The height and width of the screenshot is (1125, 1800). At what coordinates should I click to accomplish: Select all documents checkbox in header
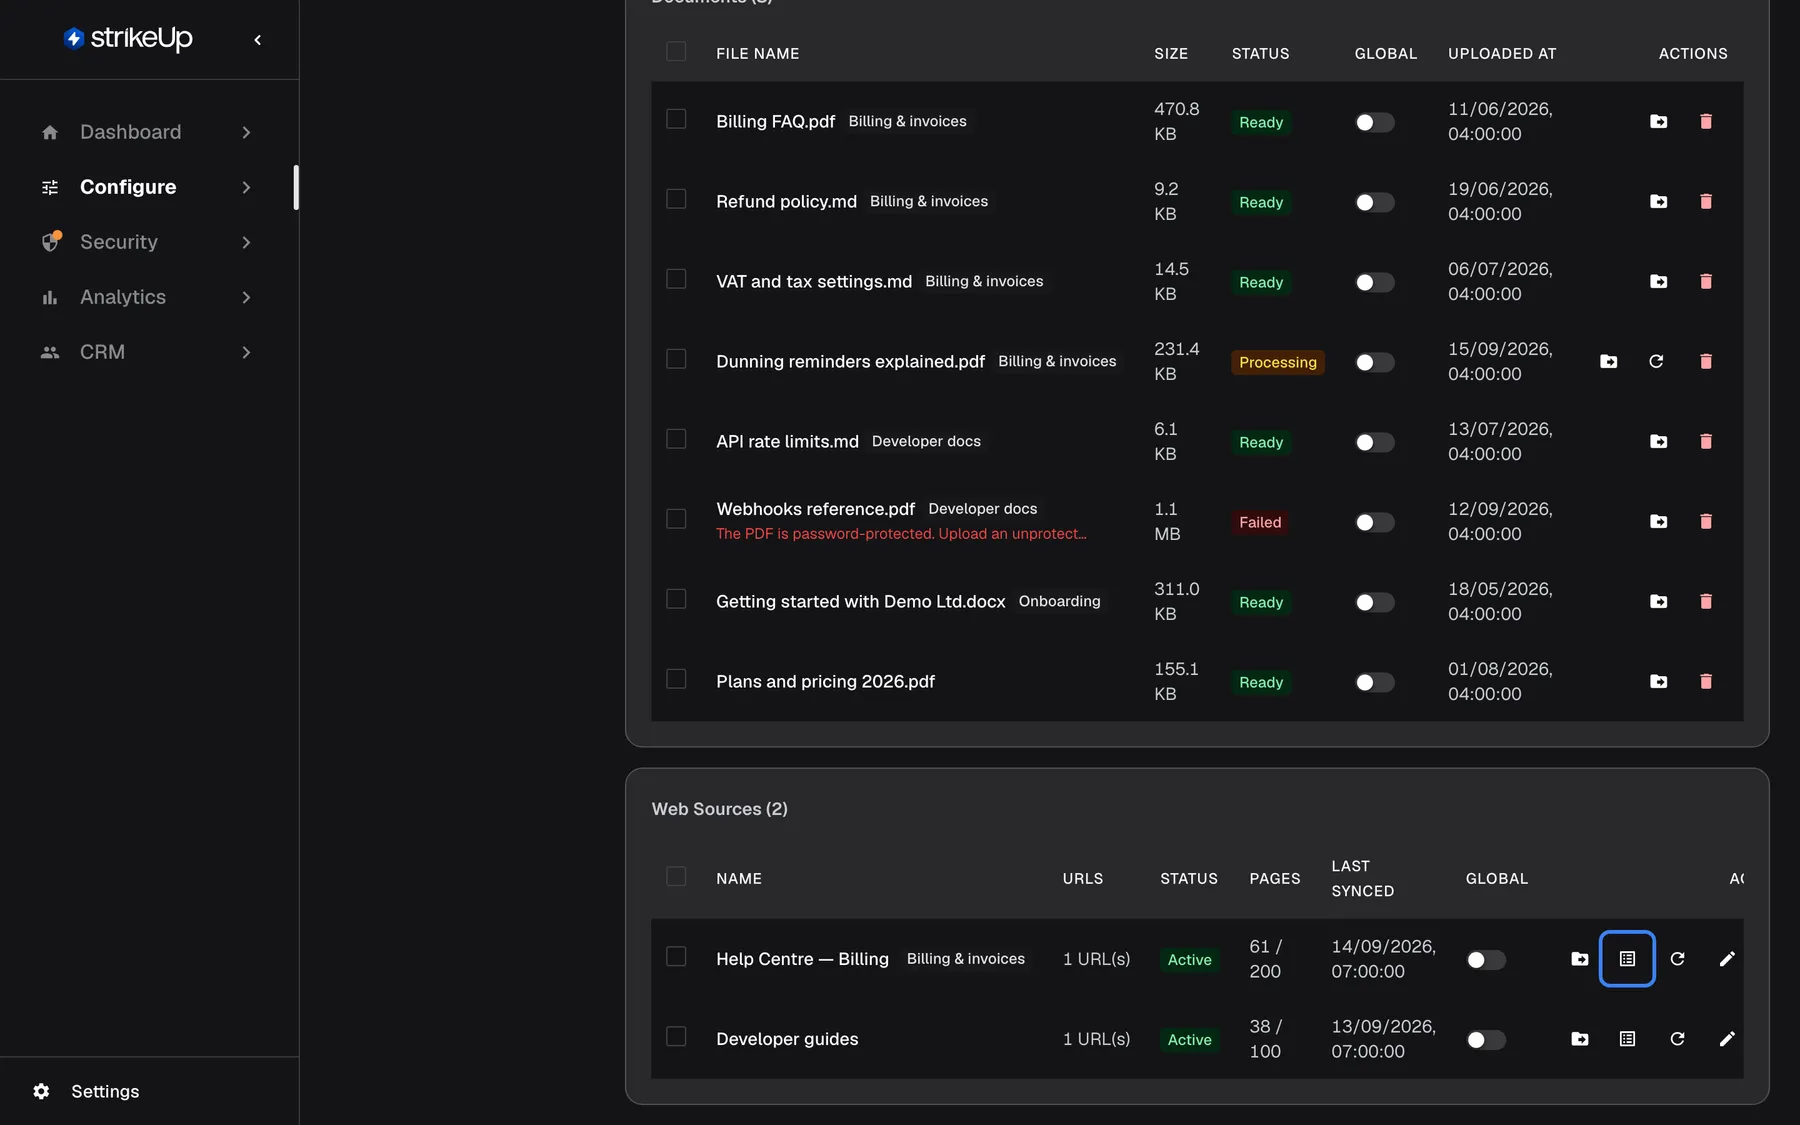[x=676, y=51]
